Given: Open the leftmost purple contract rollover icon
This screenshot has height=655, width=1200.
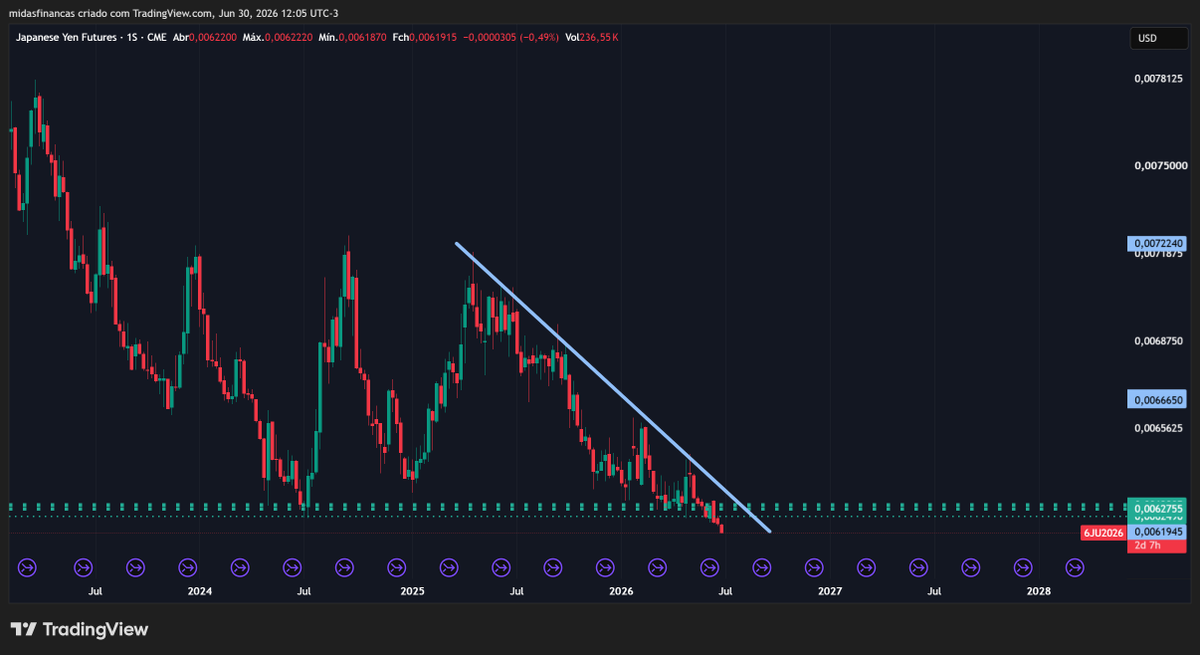Looking at the screenshot, I should (x=27, y=568).
